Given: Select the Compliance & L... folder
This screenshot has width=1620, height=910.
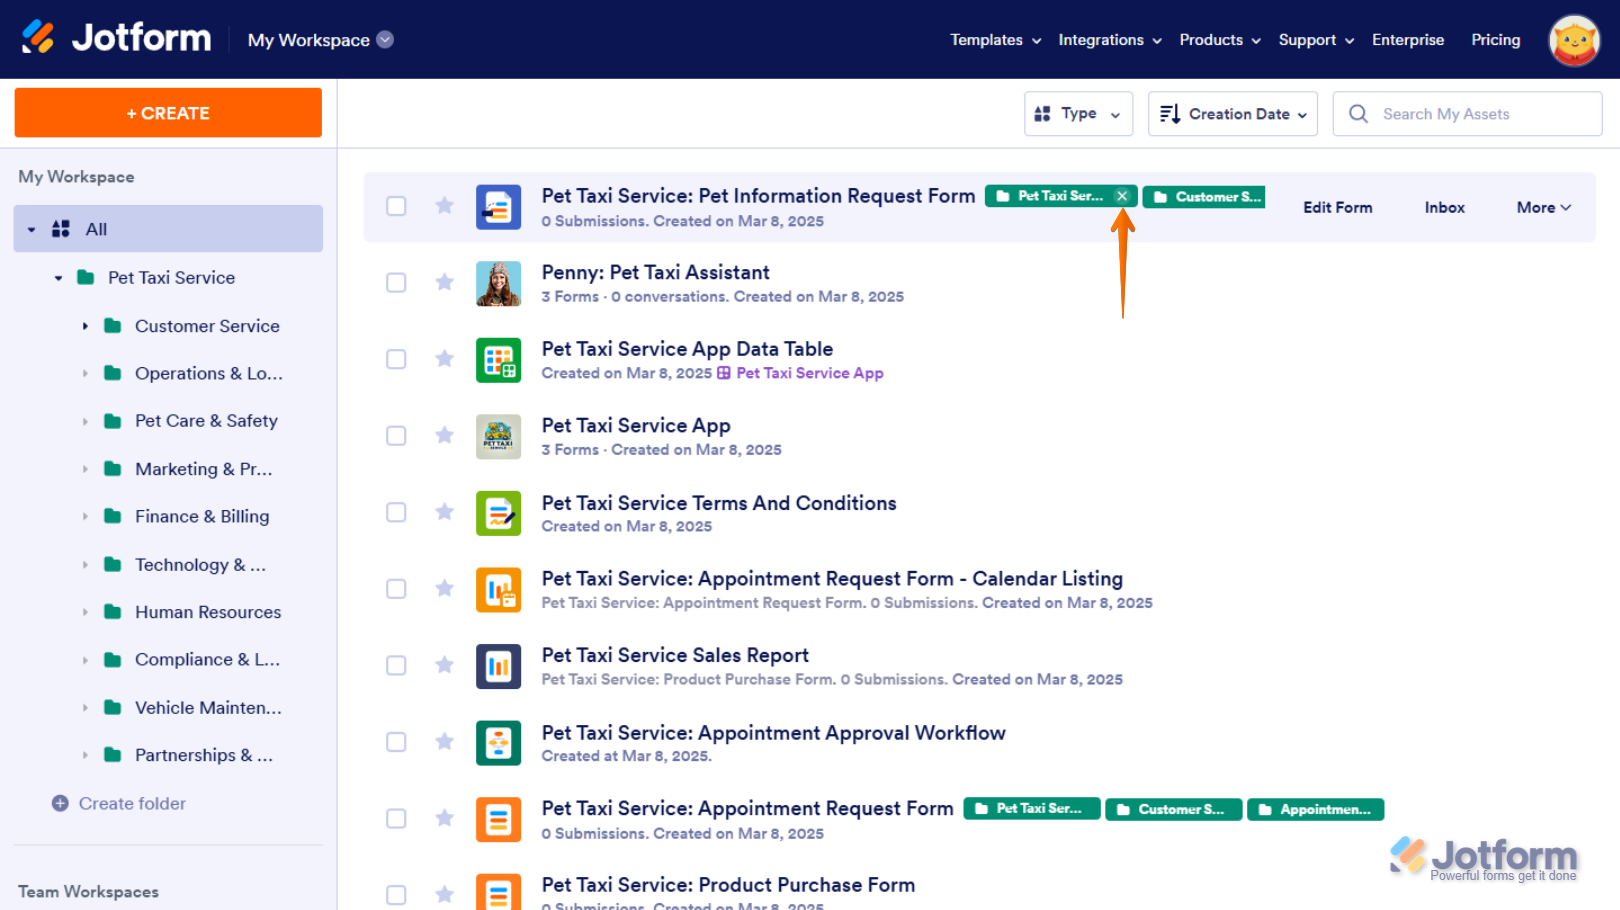Looking at the screenshot, I should [207, 660].
